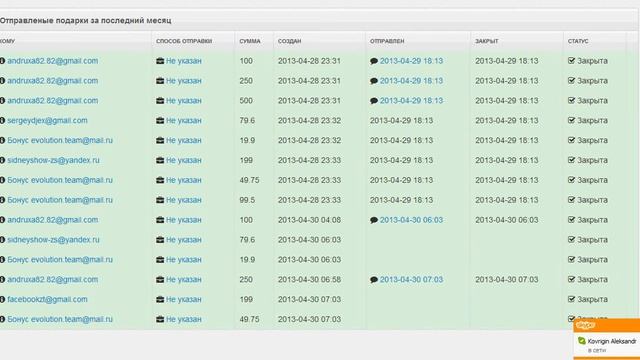Viewport: 640px width, 360px height.
Task: Open sent date link in the 500 sum row
Action: [x=411, y=100]
